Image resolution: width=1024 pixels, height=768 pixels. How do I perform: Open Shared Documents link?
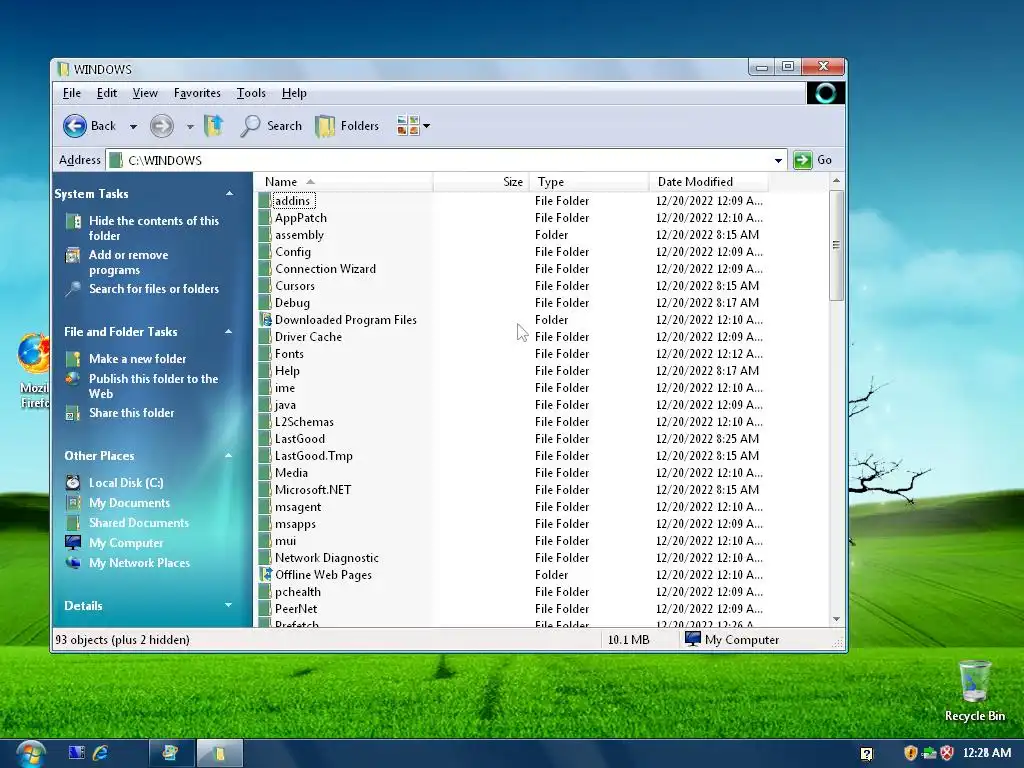pos(138,522)
